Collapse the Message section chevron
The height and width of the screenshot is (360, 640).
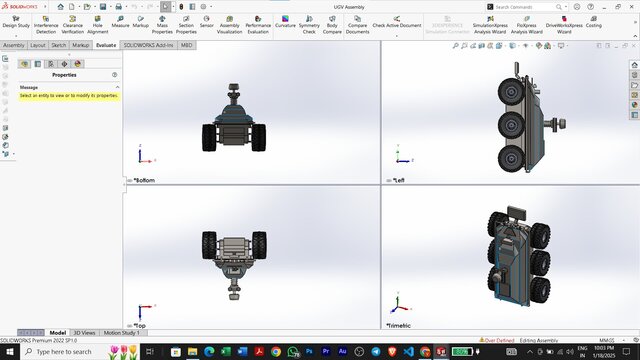[x=117, y=87]
